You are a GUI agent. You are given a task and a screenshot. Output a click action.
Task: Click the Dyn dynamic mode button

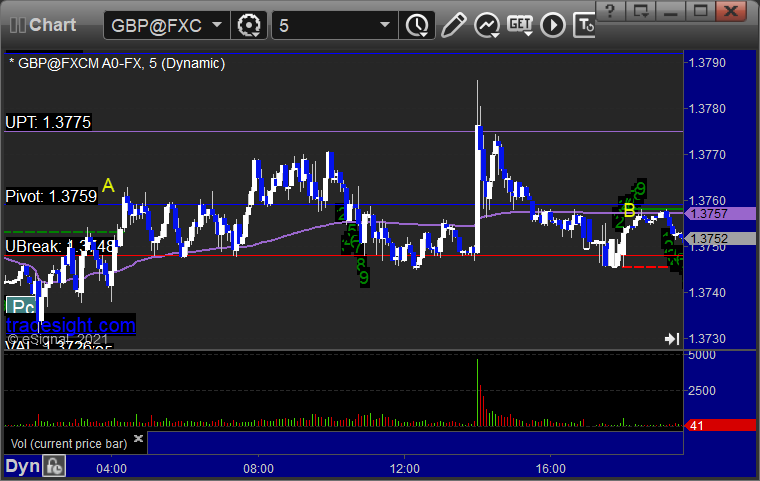point(22,466)
